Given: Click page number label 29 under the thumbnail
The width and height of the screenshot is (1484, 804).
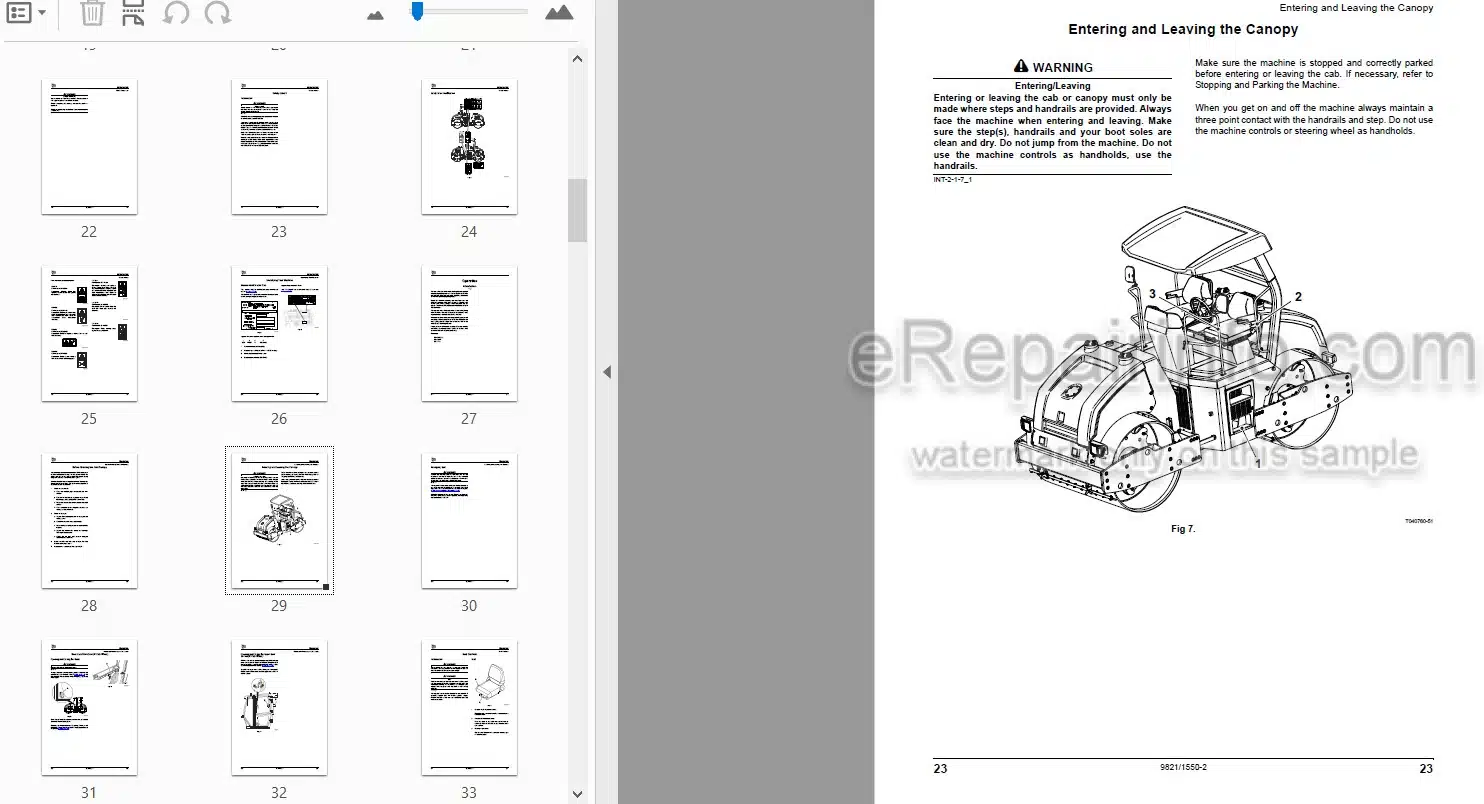Looking at the screenshot, I should [x=279, y=606].
